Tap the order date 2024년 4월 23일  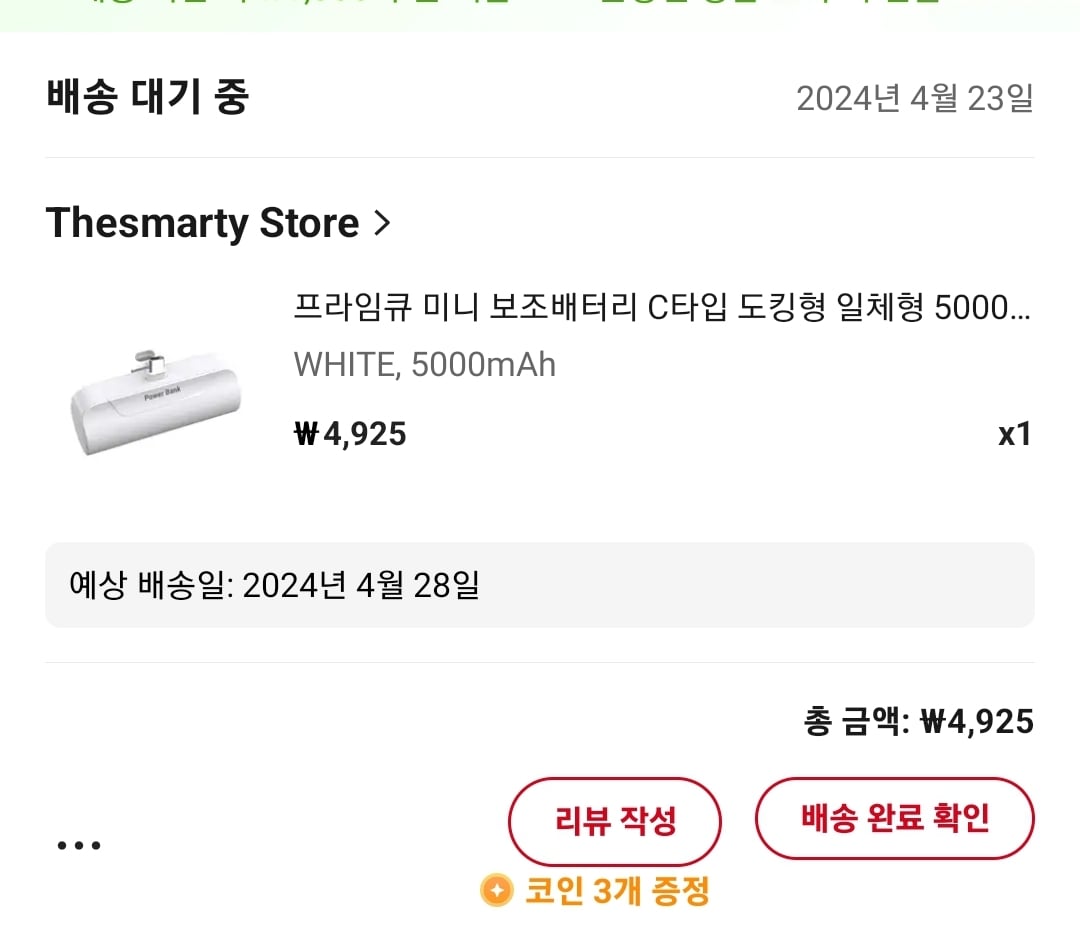[x=915, y=98]
